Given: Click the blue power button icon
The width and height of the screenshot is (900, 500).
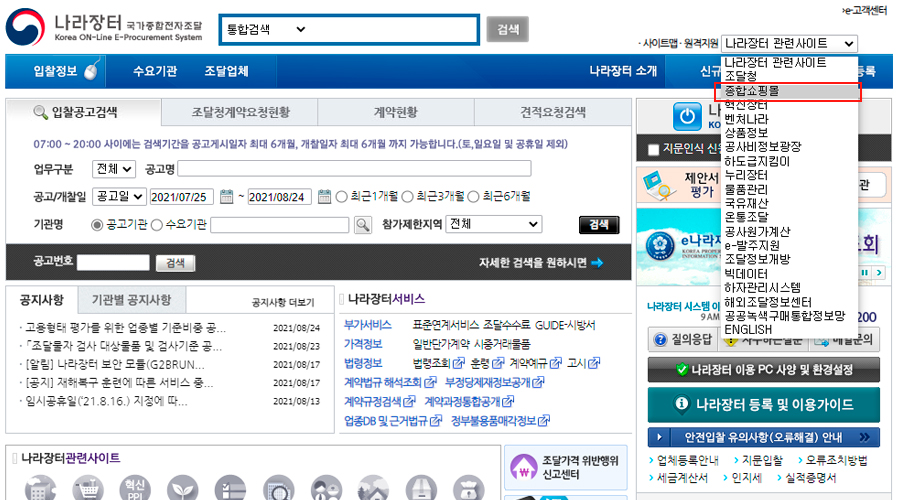Looking at the screenshot, I should point(687,117).
